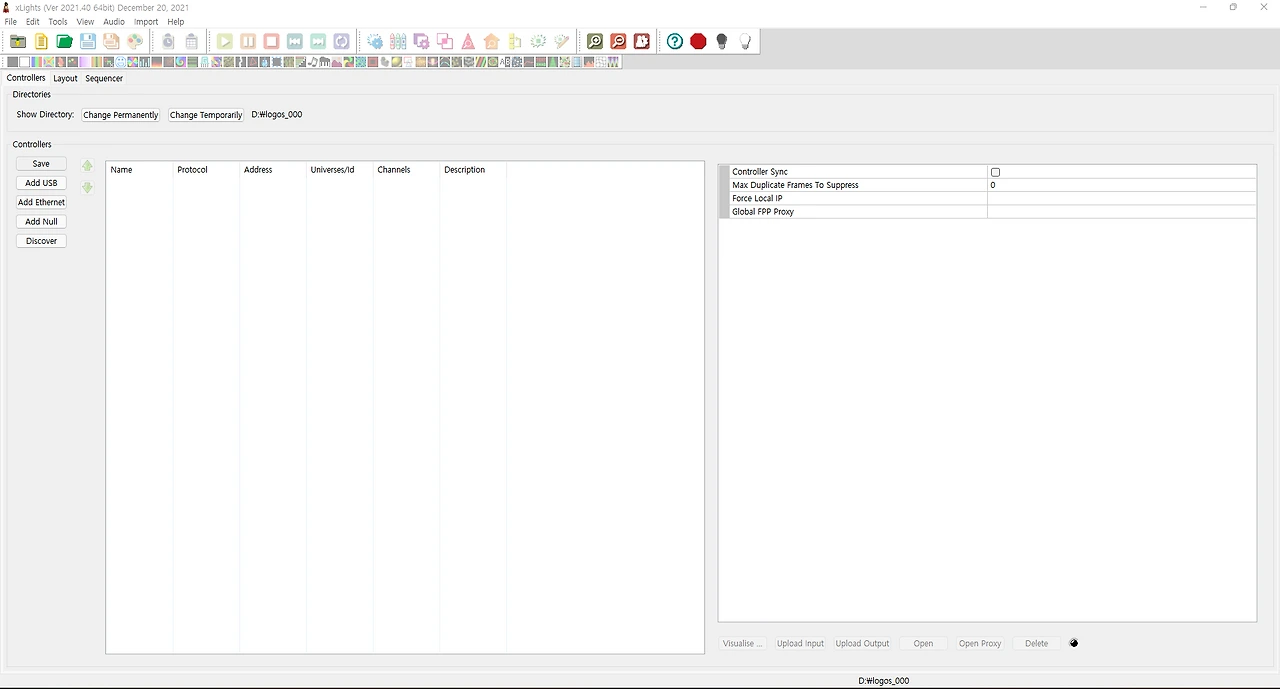Click the green dotted gear icon

[x=538, y=41]
